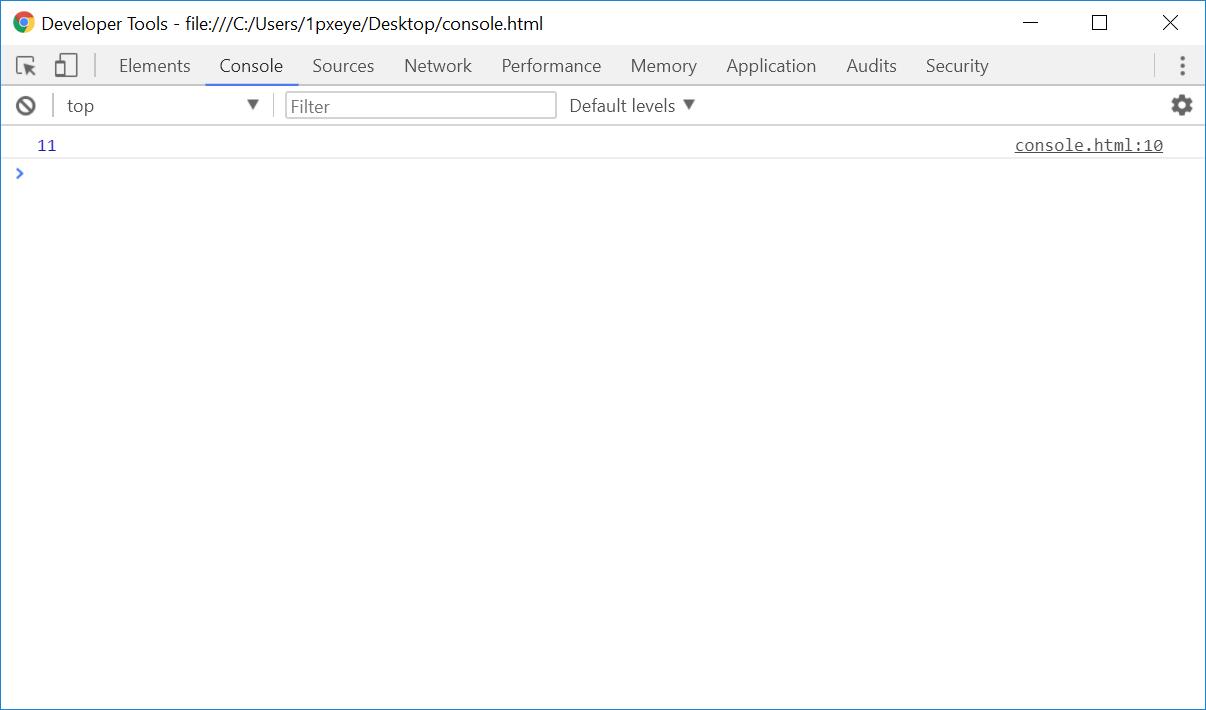Go to the Network tab
Viewport: 1206px width, 710px height.
[x=437, y=66]
